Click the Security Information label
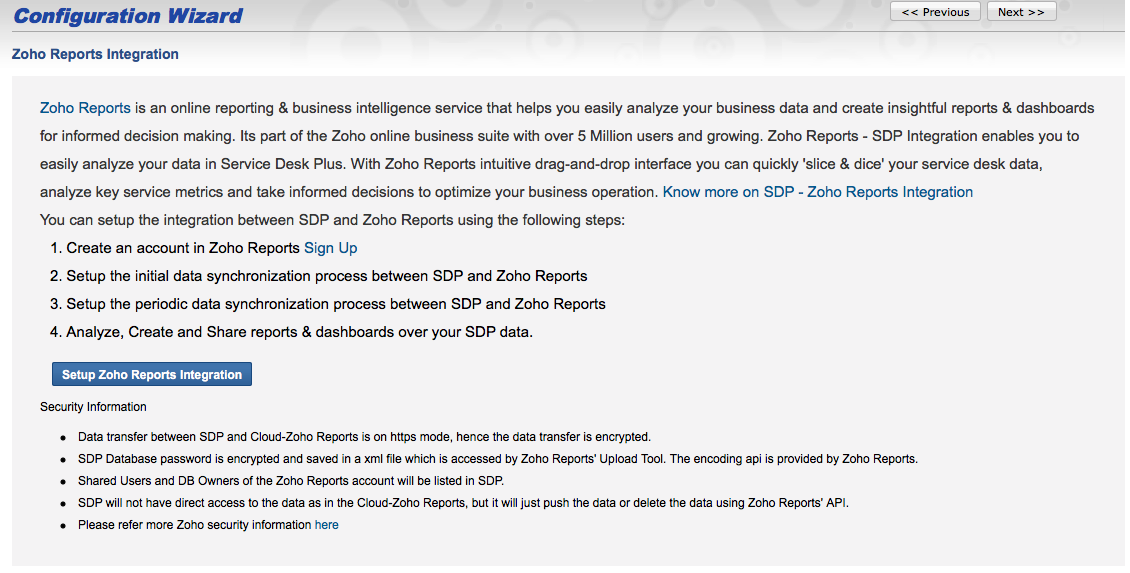1130x573 pixels. [93, 407]
